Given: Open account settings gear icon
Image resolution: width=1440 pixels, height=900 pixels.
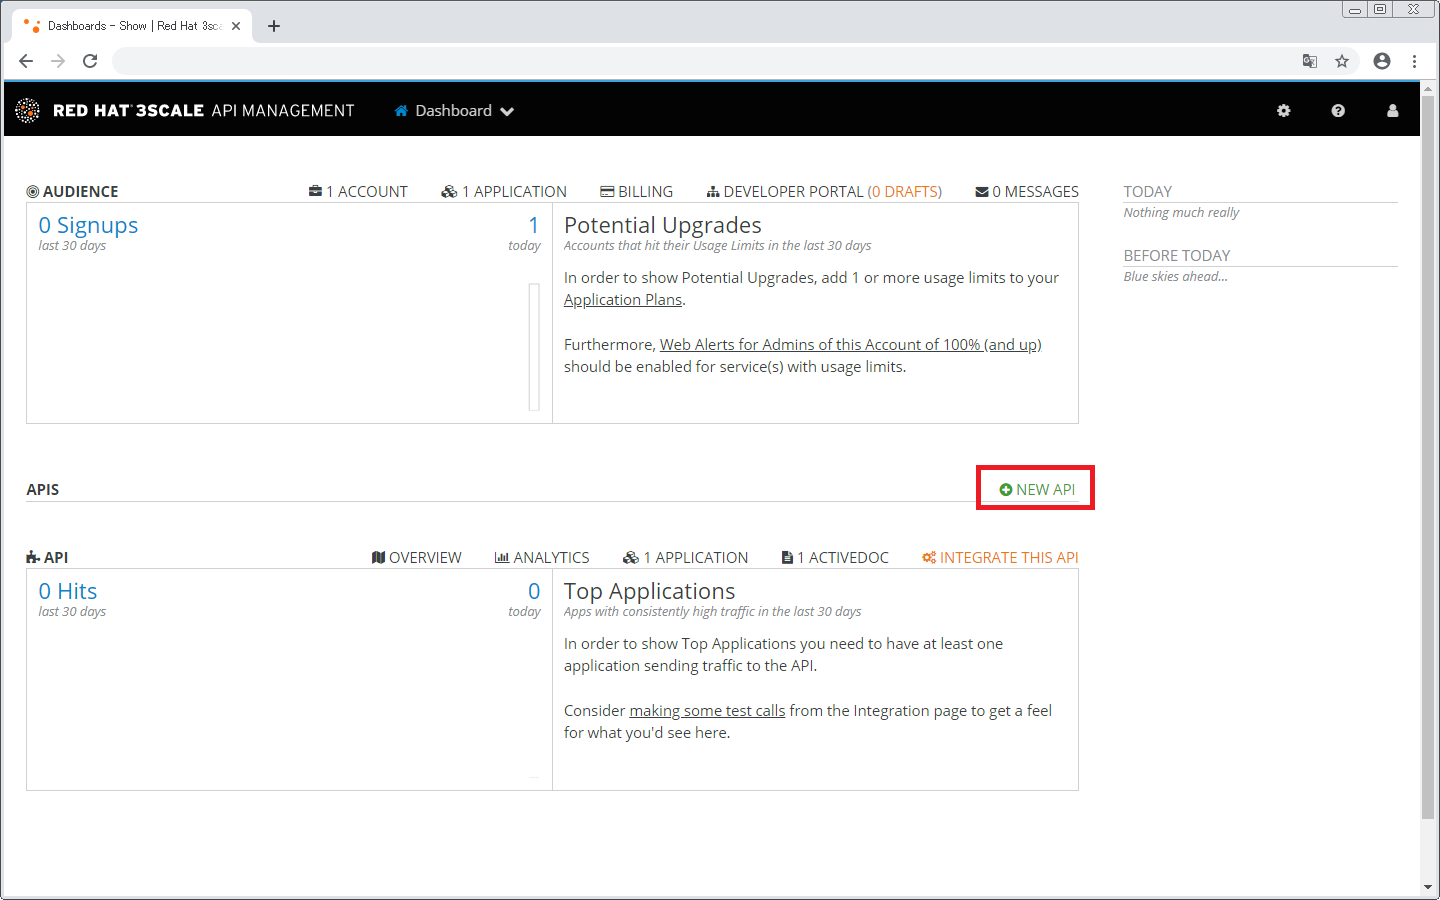Looking at the screenshot, I should coord(1284,111).
